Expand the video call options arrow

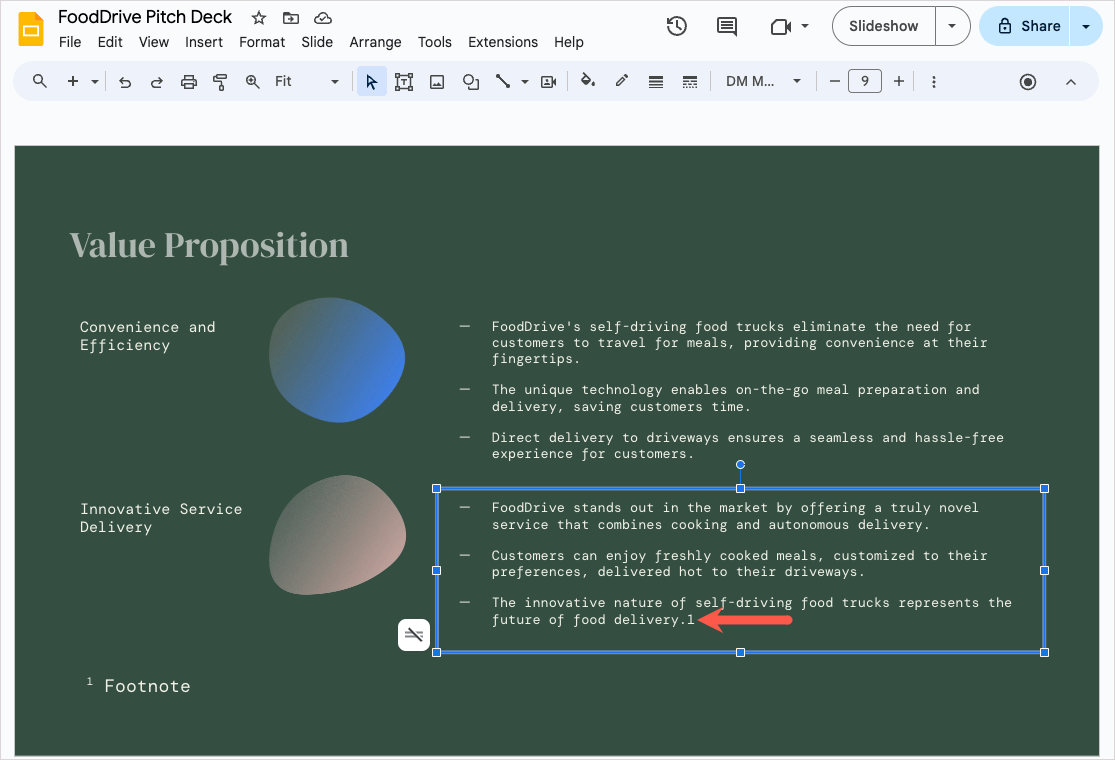pyautogui.click(x=805, y=26)
